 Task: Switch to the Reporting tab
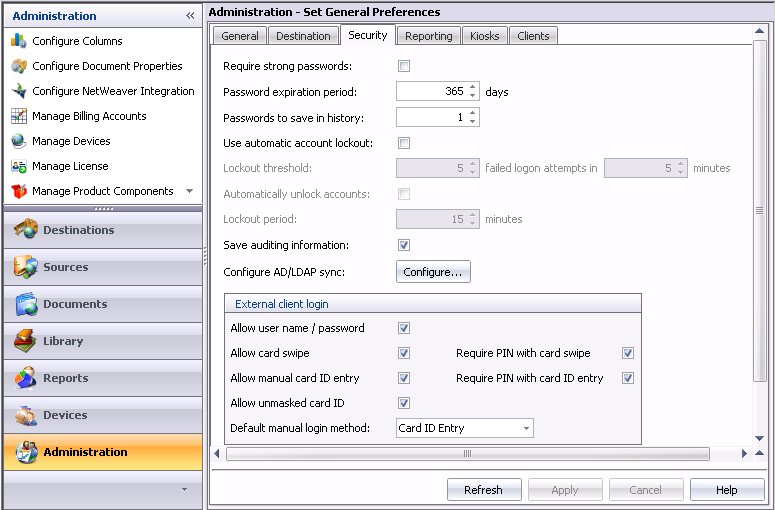tap(429, 36)
